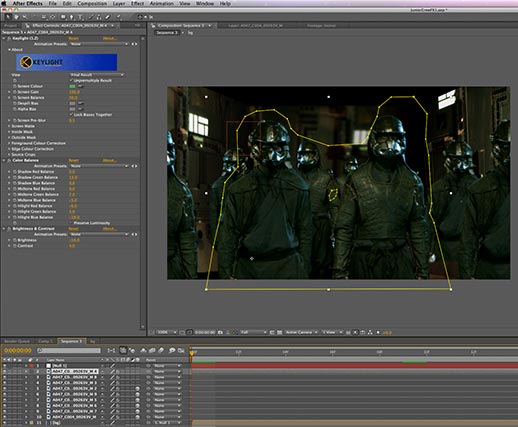518x427 pixels.
Task: Expand Inside Mask group
Action: [9, 132]
